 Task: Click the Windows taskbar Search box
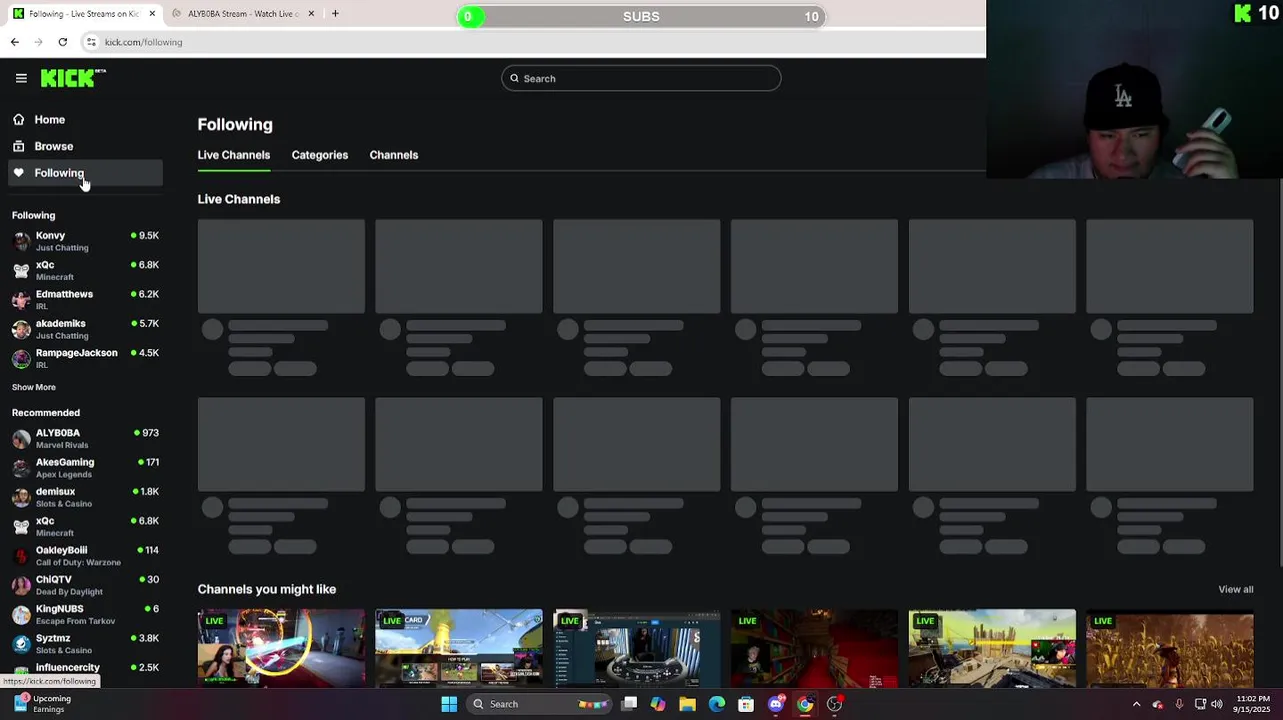(x=540, y=704)
